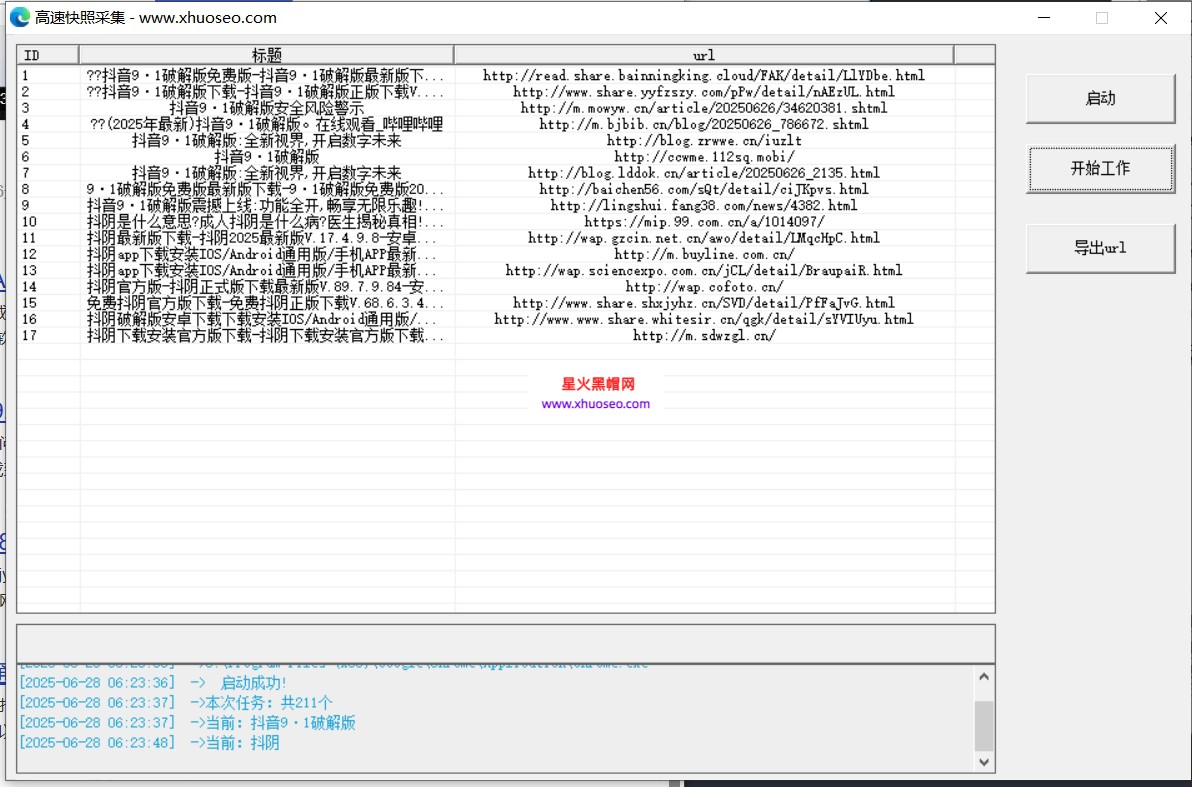1192x787 pixels.
Task: Click the log scrollbar down arrow
Action: pos(984,761)
